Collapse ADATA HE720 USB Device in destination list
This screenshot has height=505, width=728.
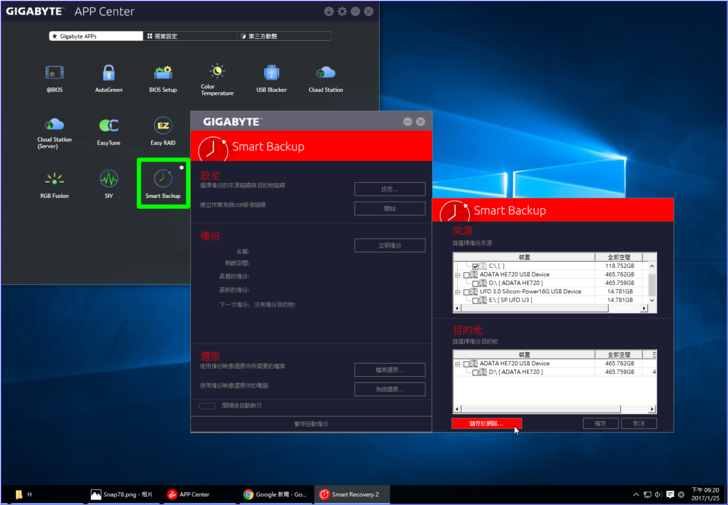point(458,363)
